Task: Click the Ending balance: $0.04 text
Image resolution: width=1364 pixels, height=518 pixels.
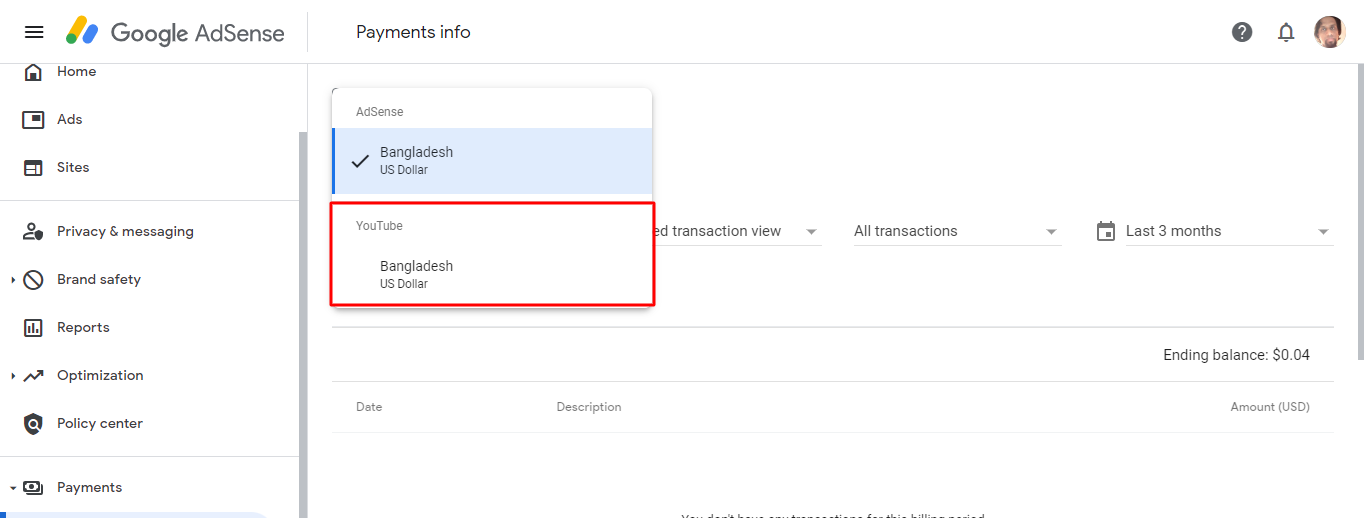Action: coord(1236,355)
